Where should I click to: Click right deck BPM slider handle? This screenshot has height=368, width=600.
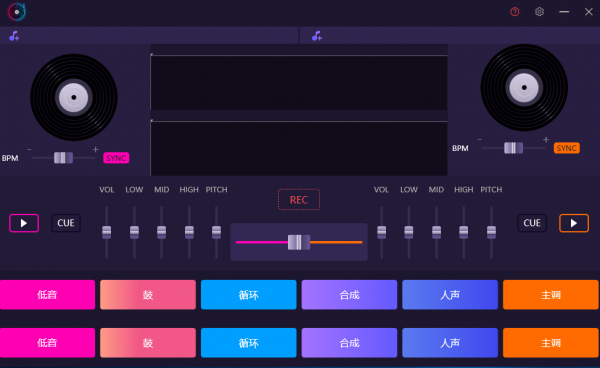coord(513,148)
